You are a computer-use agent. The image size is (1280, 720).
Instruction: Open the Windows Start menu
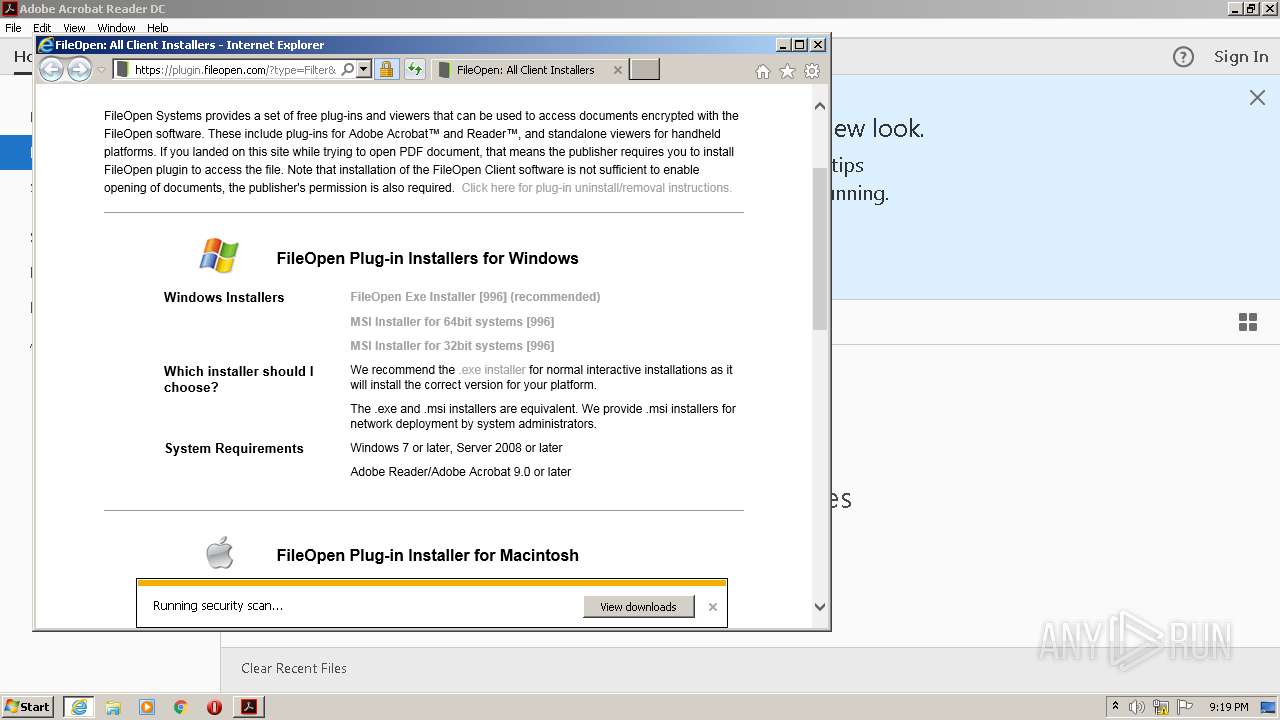[28, 707]
